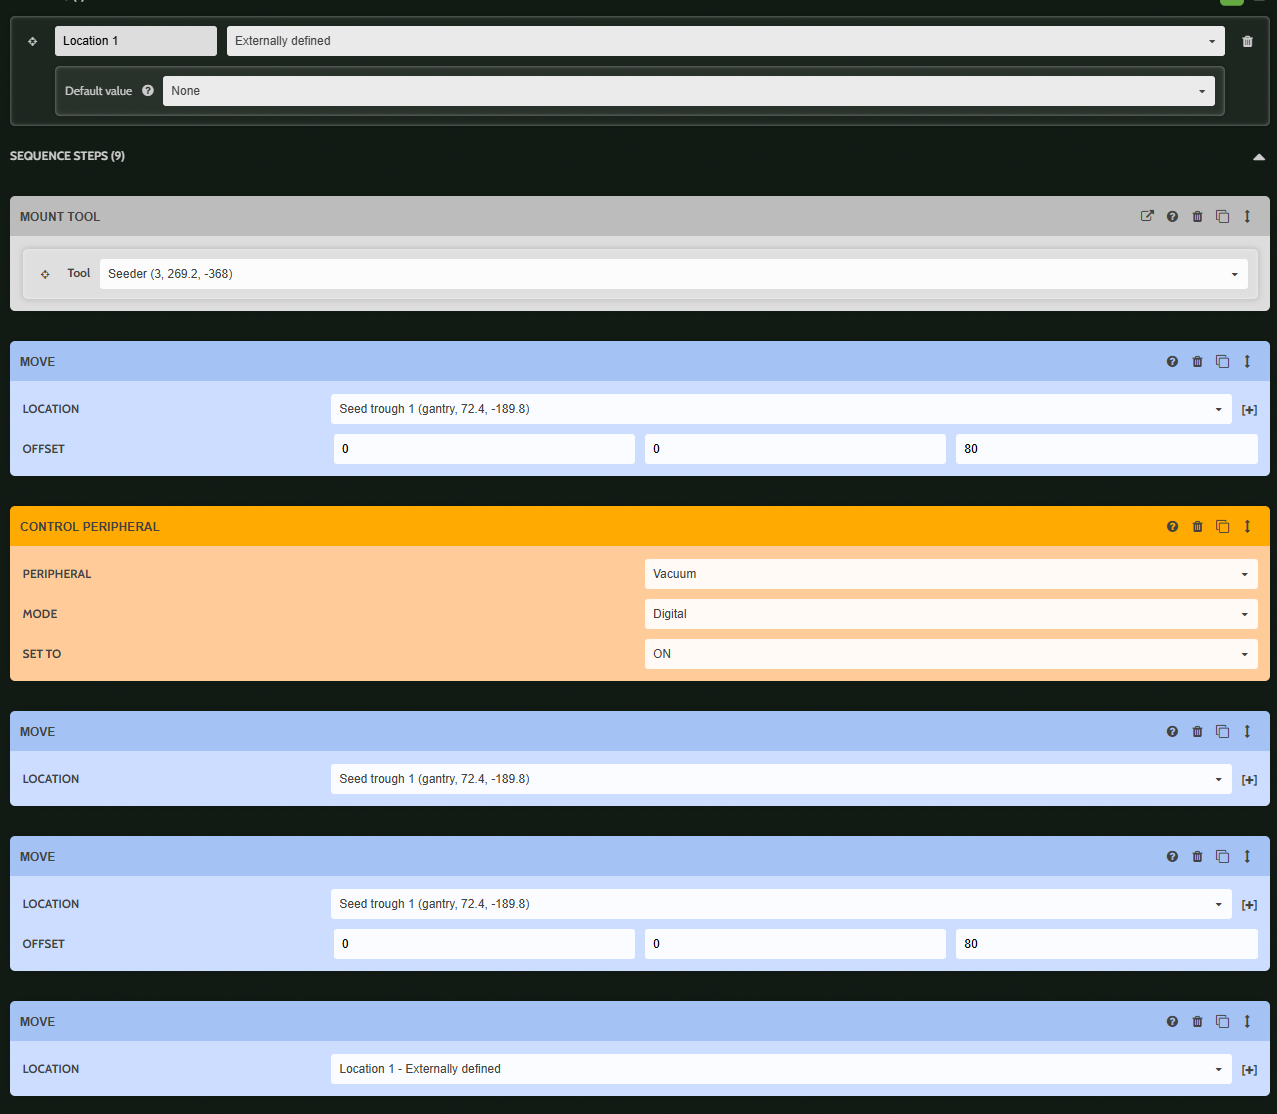Click drag handle on Control Peripheral step
This screenshot has width=1277, height=1114.
pos(1247,526)
